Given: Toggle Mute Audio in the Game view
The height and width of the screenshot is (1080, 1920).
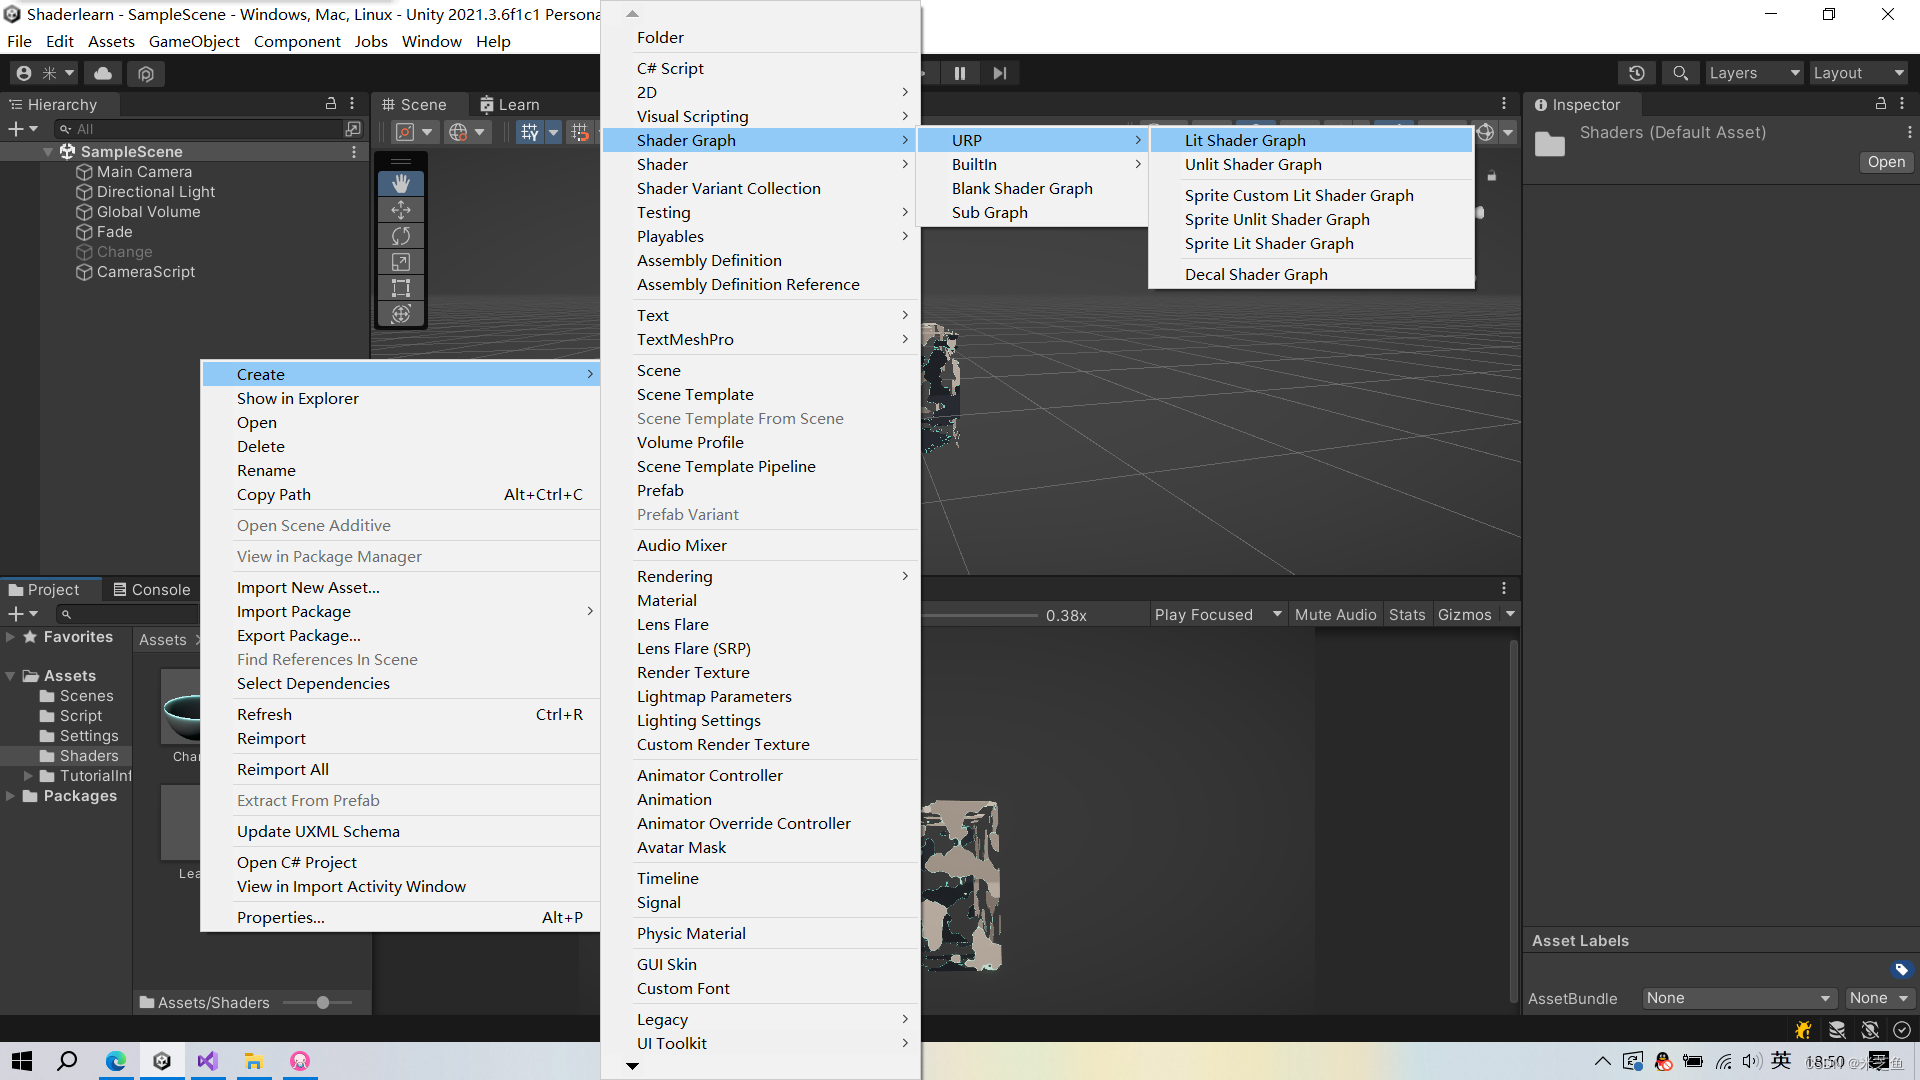Looking at the screenshot, I should [1335, 614].
